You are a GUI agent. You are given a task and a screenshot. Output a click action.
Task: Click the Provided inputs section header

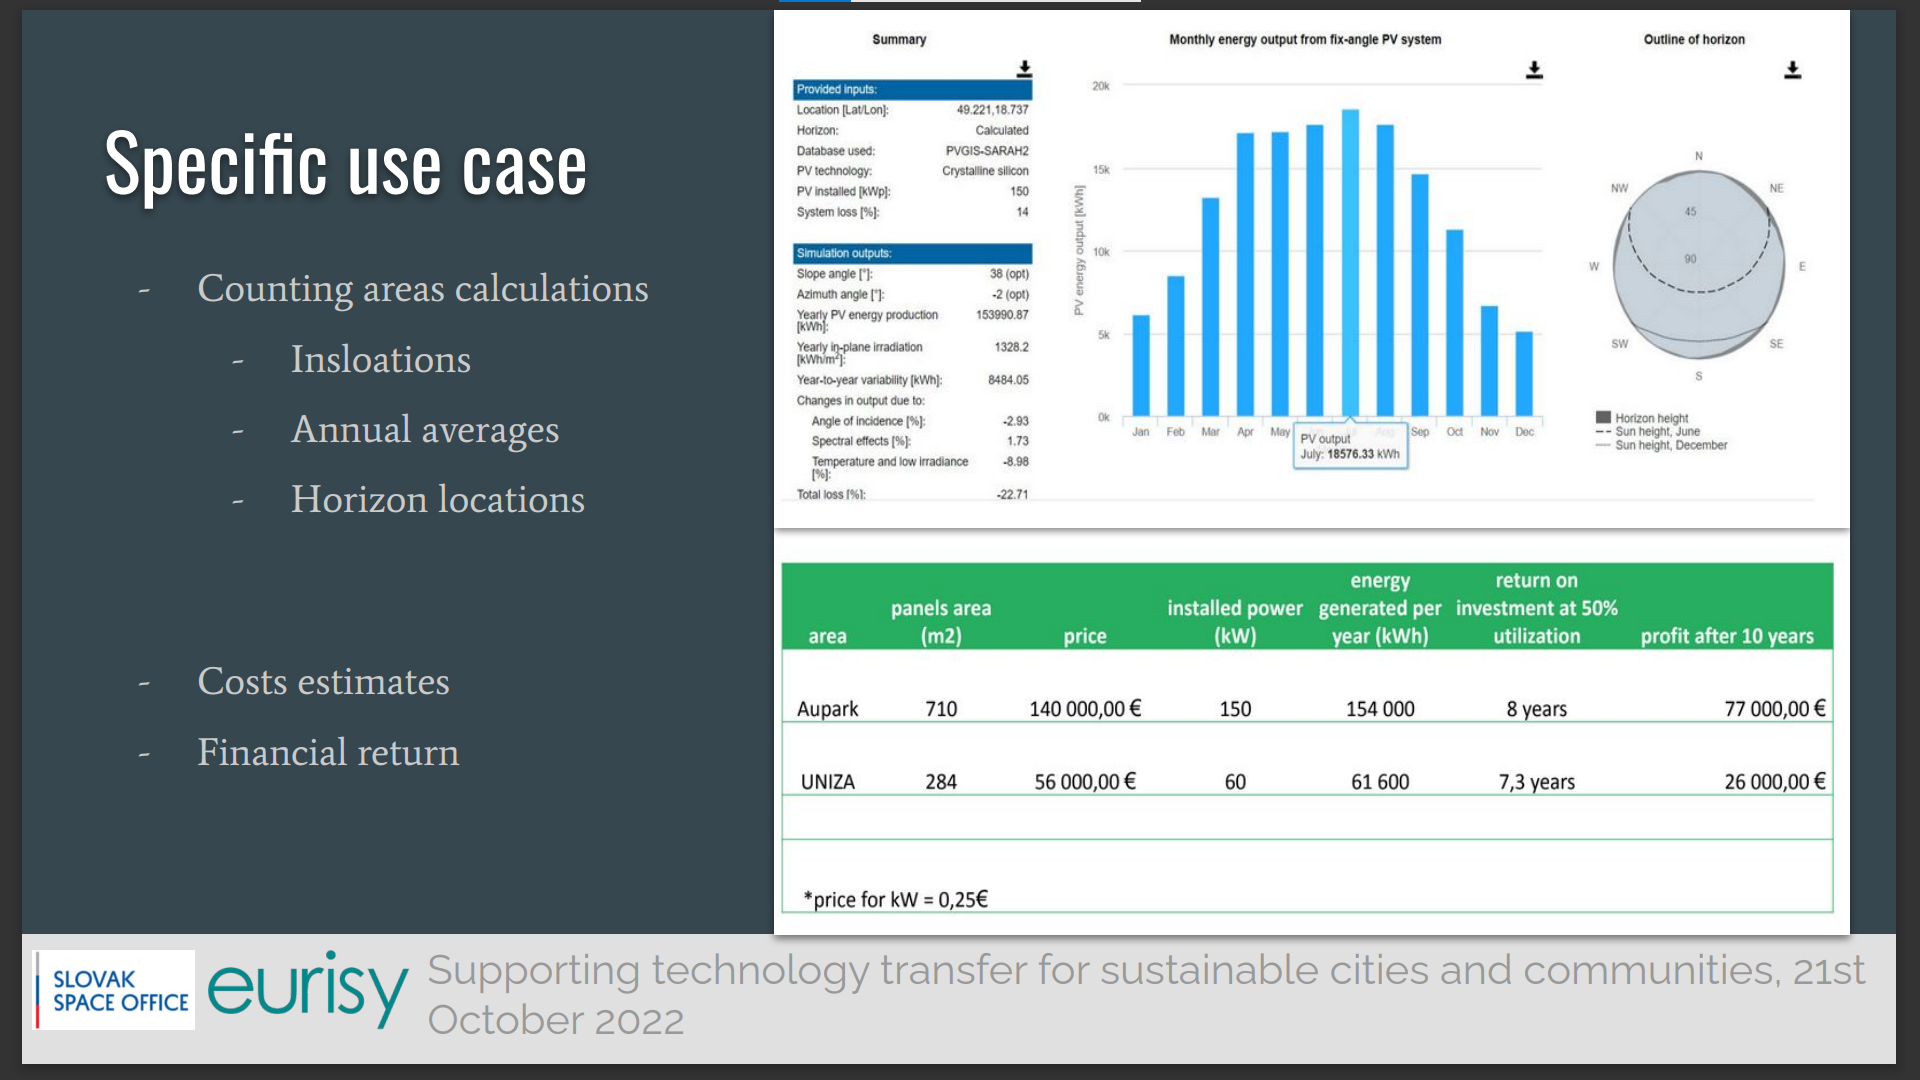912,89
